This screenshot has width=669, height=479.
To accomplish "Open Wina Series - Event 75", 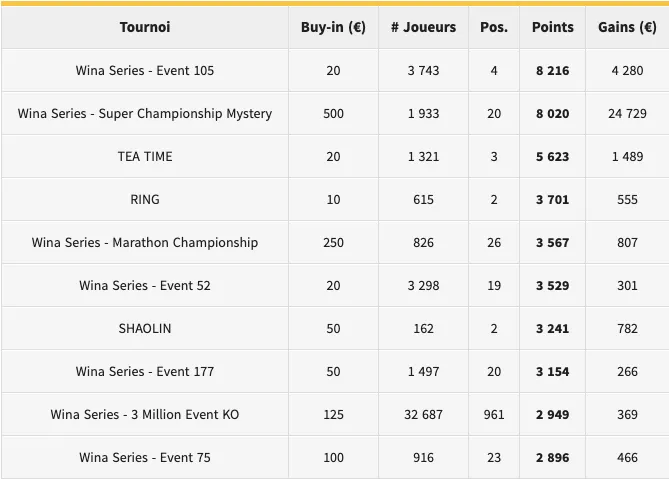I will 145,458.
